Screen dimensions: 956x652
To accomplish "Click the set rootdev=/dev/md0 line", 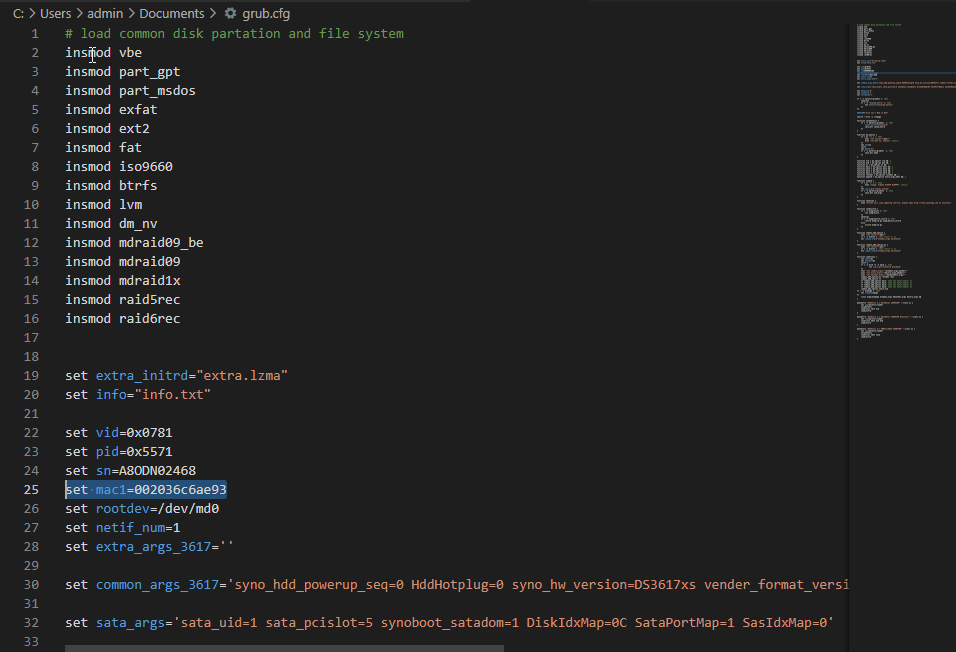I will (x=142, y=509).
